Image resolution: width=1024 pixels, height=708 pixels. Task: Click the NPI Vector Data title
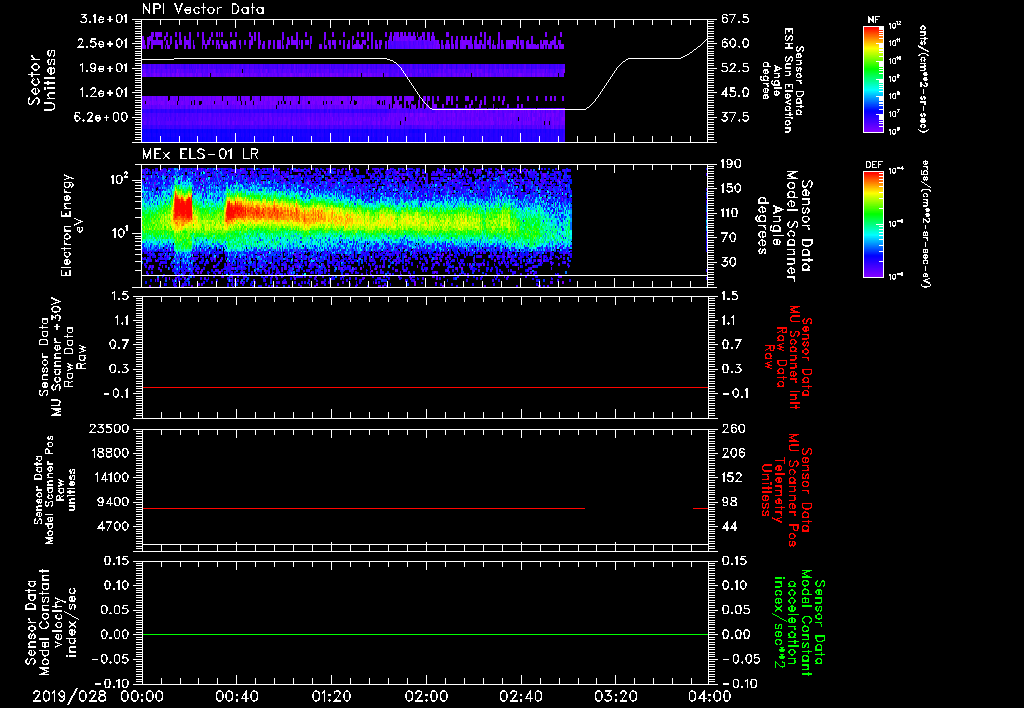click(x=203, y=9)
